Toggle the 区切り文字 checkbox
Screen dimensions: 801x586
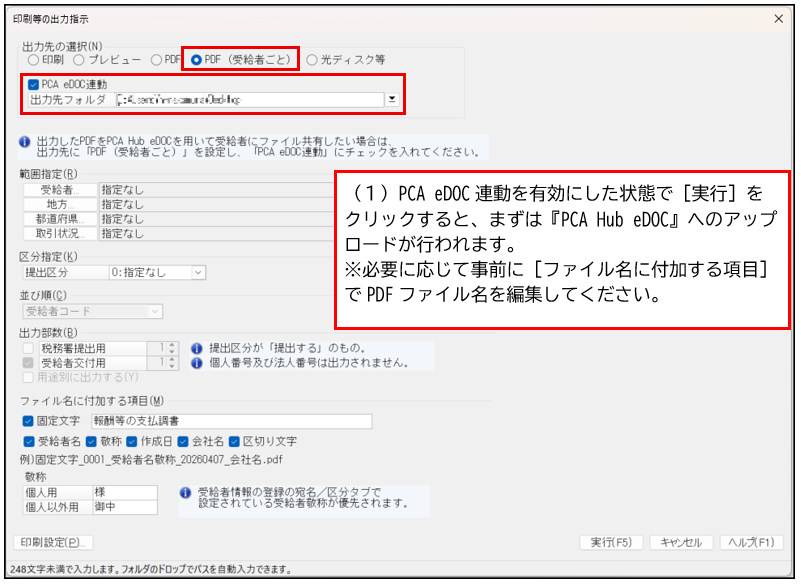pyautogui.click(x=234, y=441)
